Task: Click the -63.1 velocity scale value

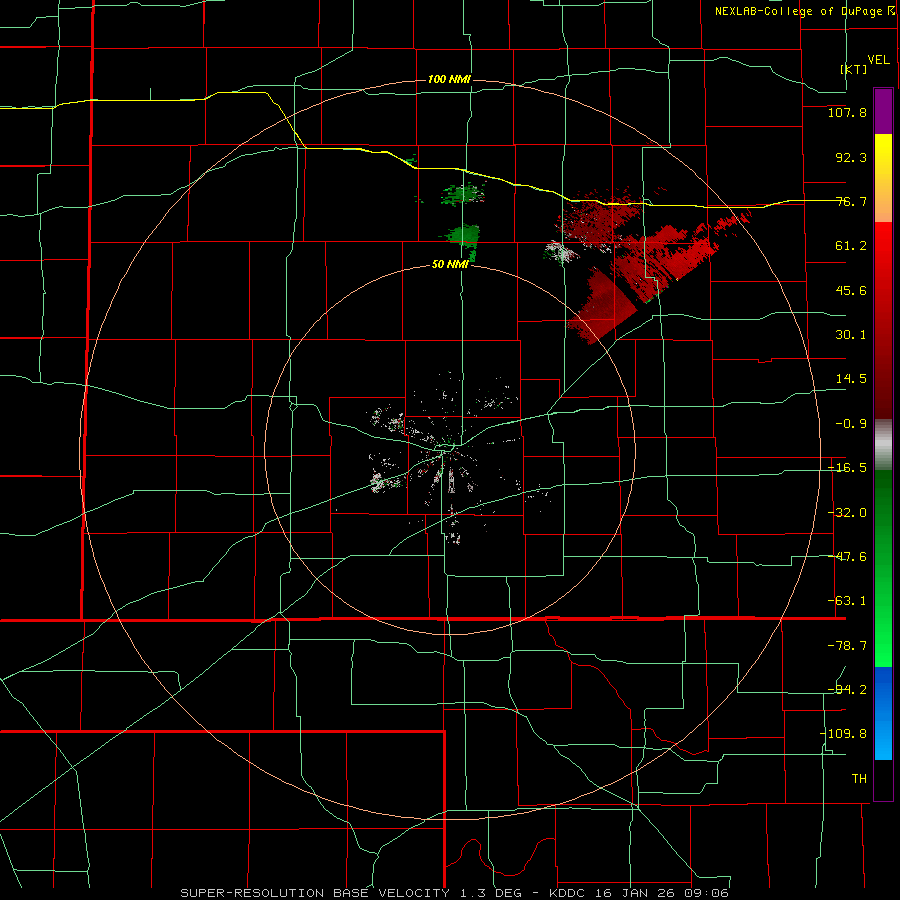Action: click(x=847, y=601)
